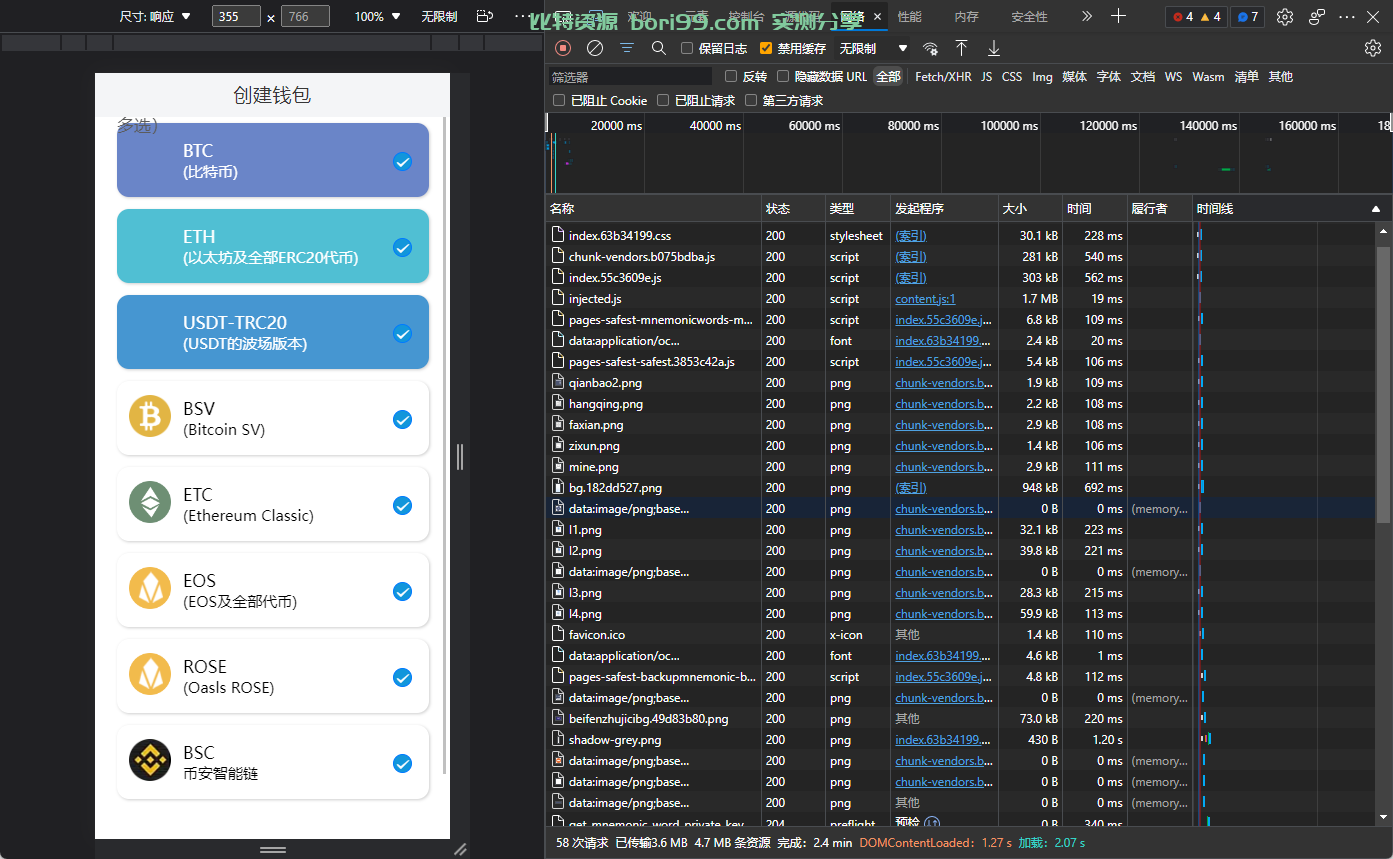Open the content.js:1 initiator link

(925, 299)
